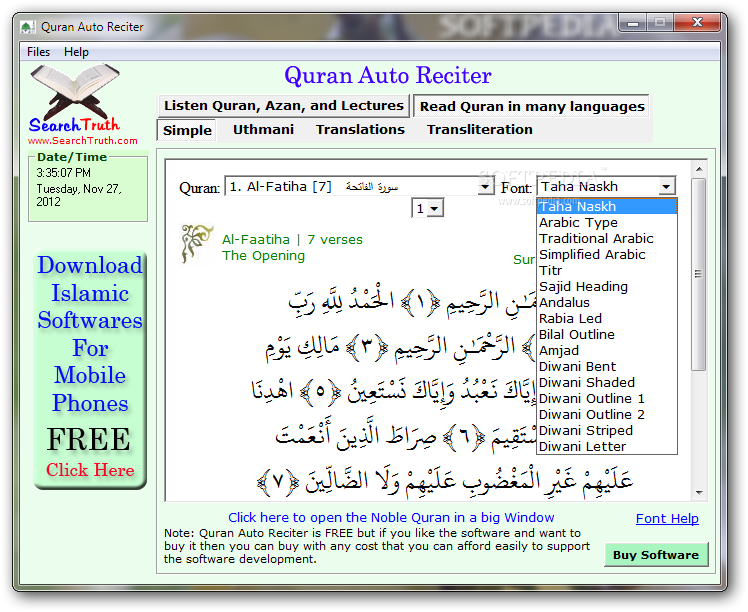This screenshot has height=612, width=748.
Task: Click the scroll down arrow of Quran pane
Action: 699,493
